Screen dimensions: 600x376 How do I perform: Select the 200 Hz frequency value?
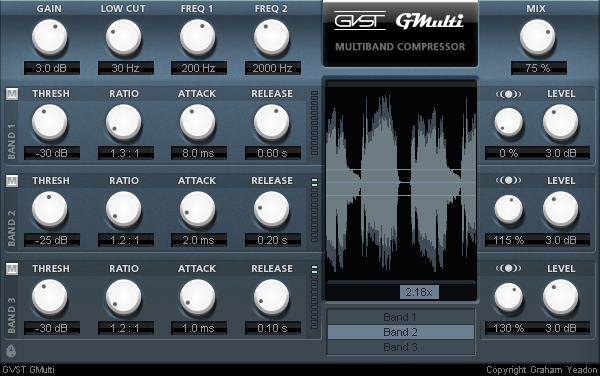[199, 68]
